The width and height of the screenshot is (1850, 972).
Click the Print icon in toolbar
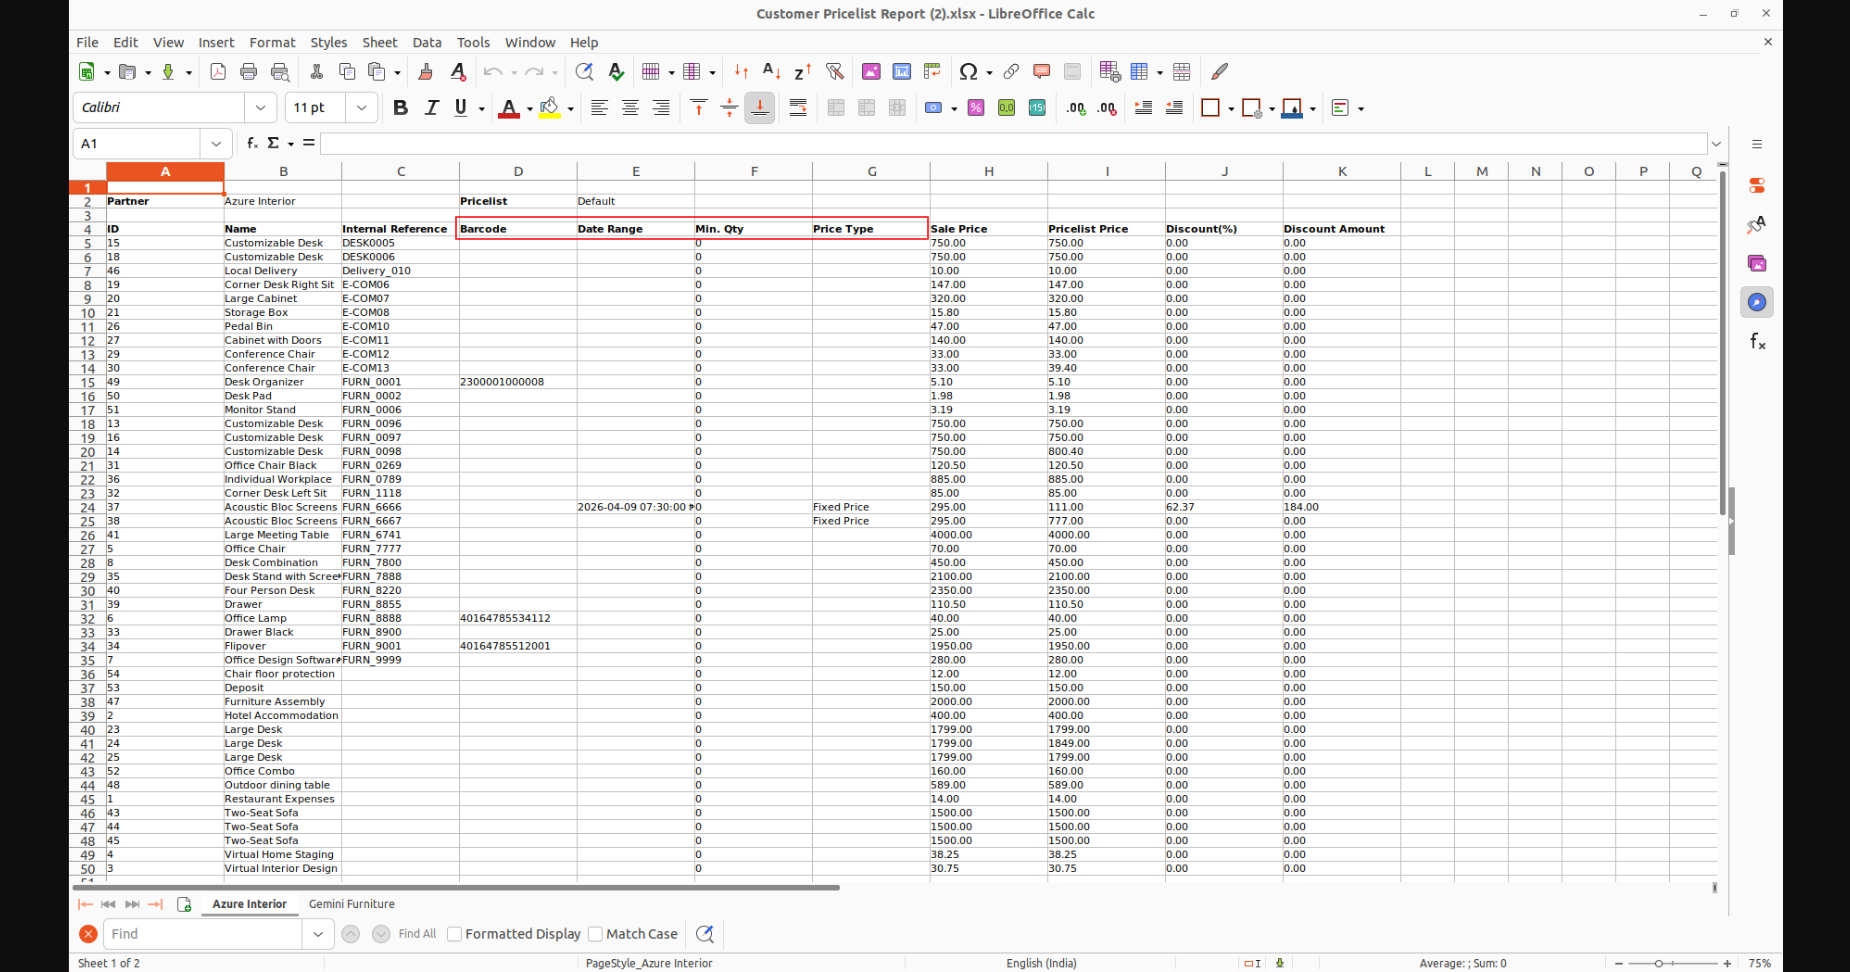point(249,72)
